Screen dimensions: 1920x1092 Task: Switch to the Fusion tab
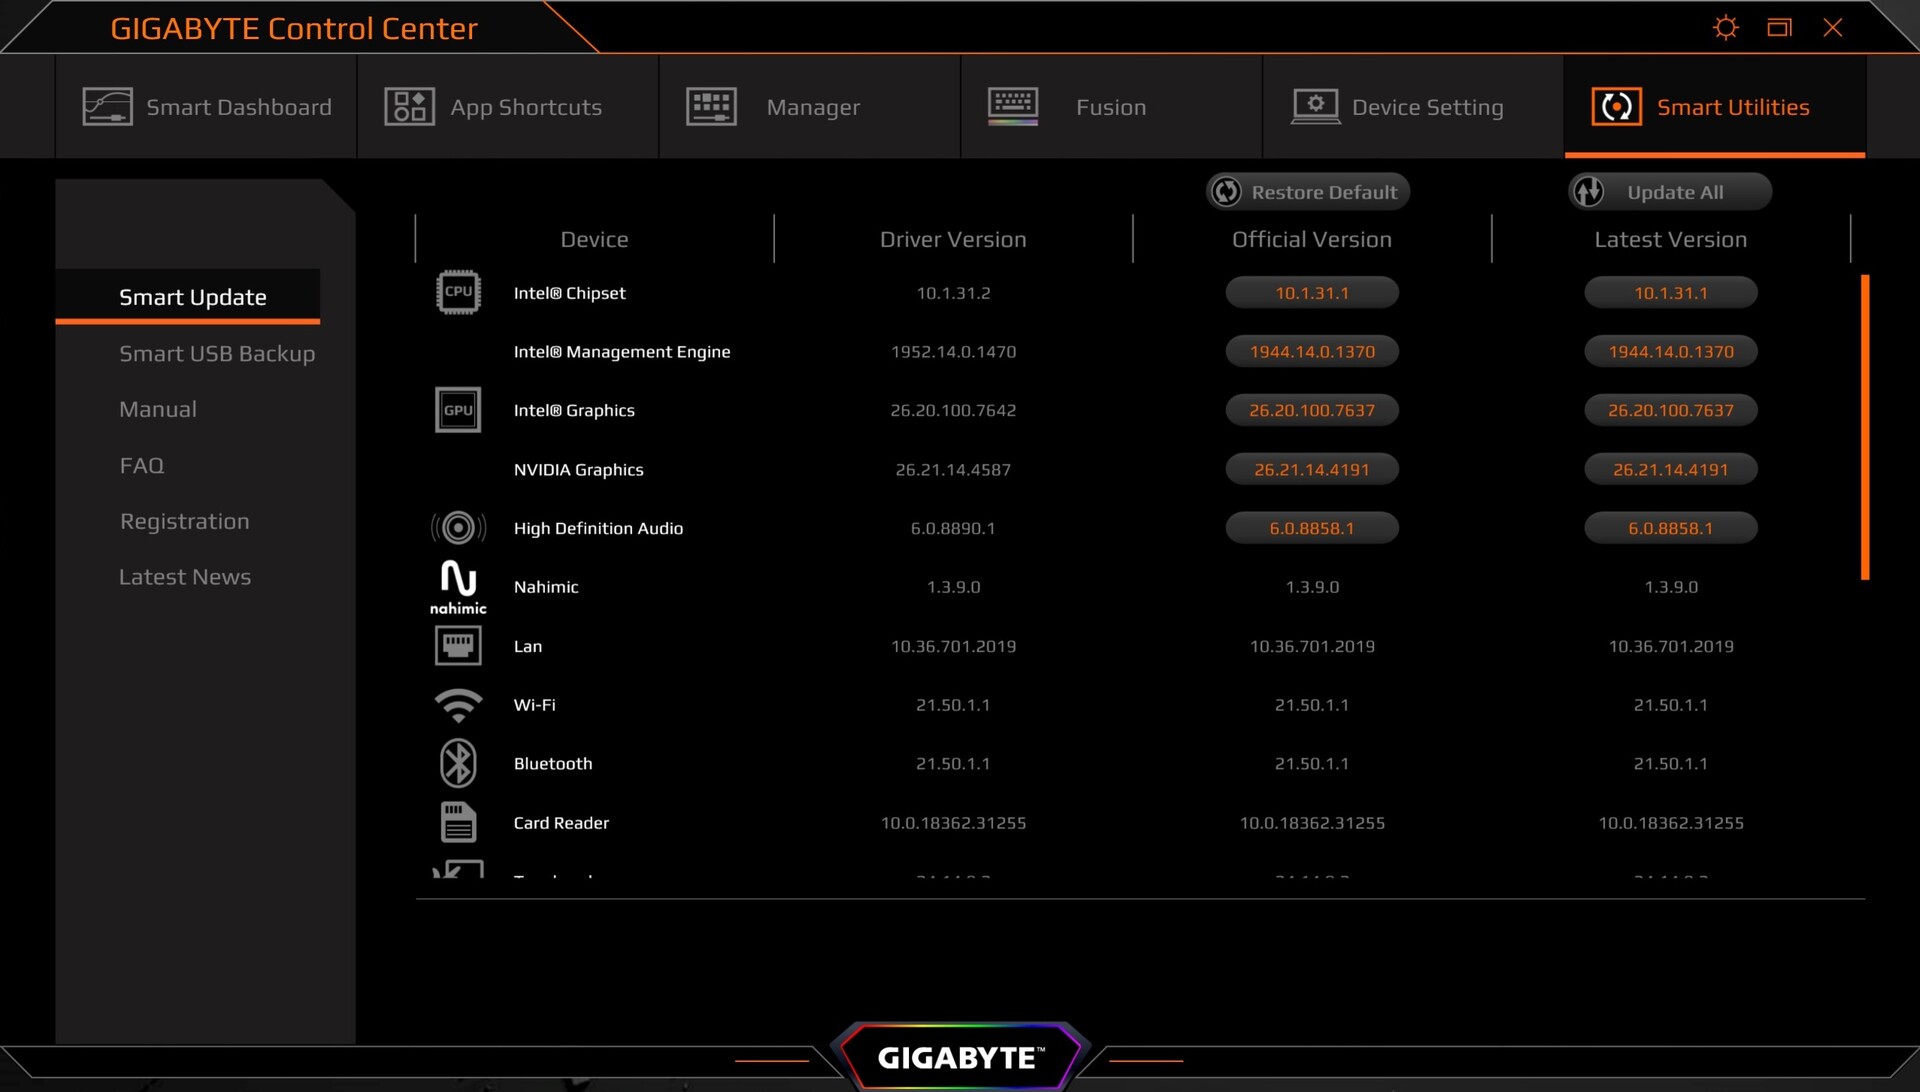click(x=1110, y=107)
